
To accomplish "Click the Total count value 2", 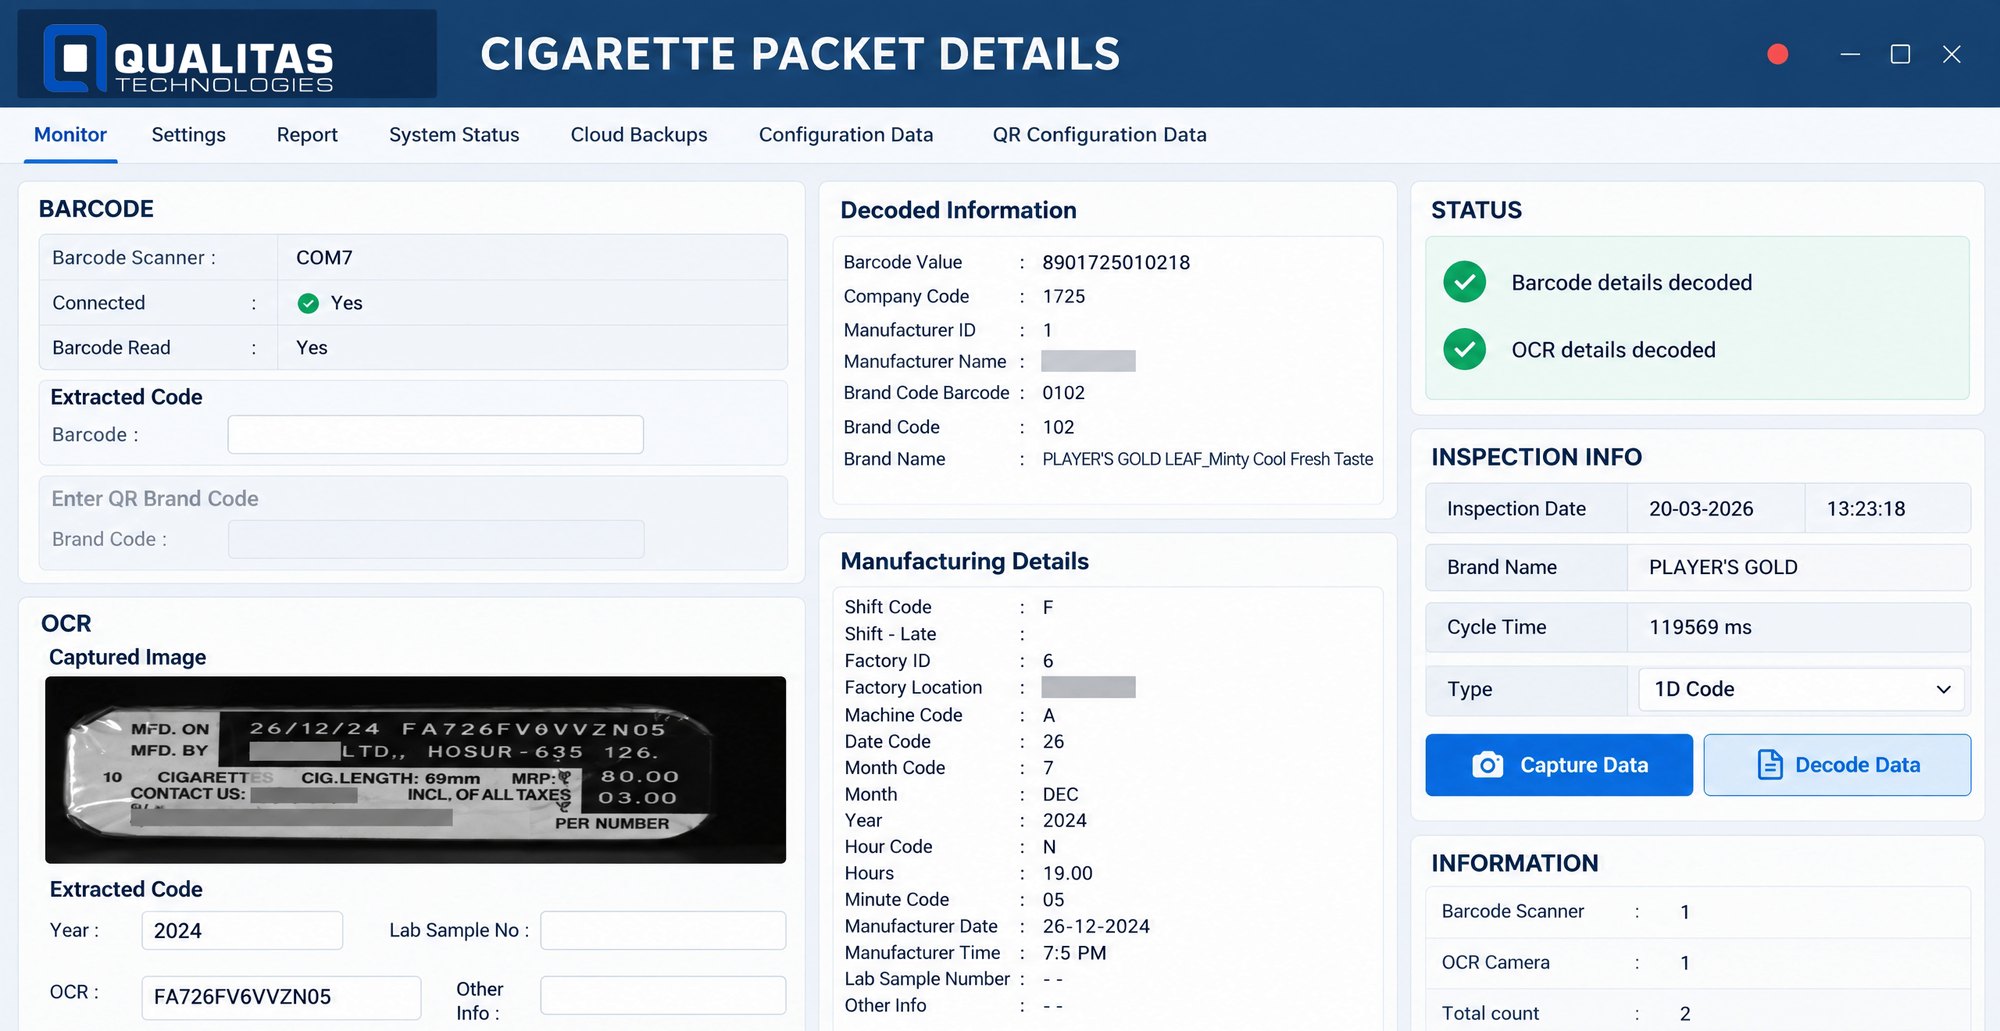I will tap(1685, 1013).
